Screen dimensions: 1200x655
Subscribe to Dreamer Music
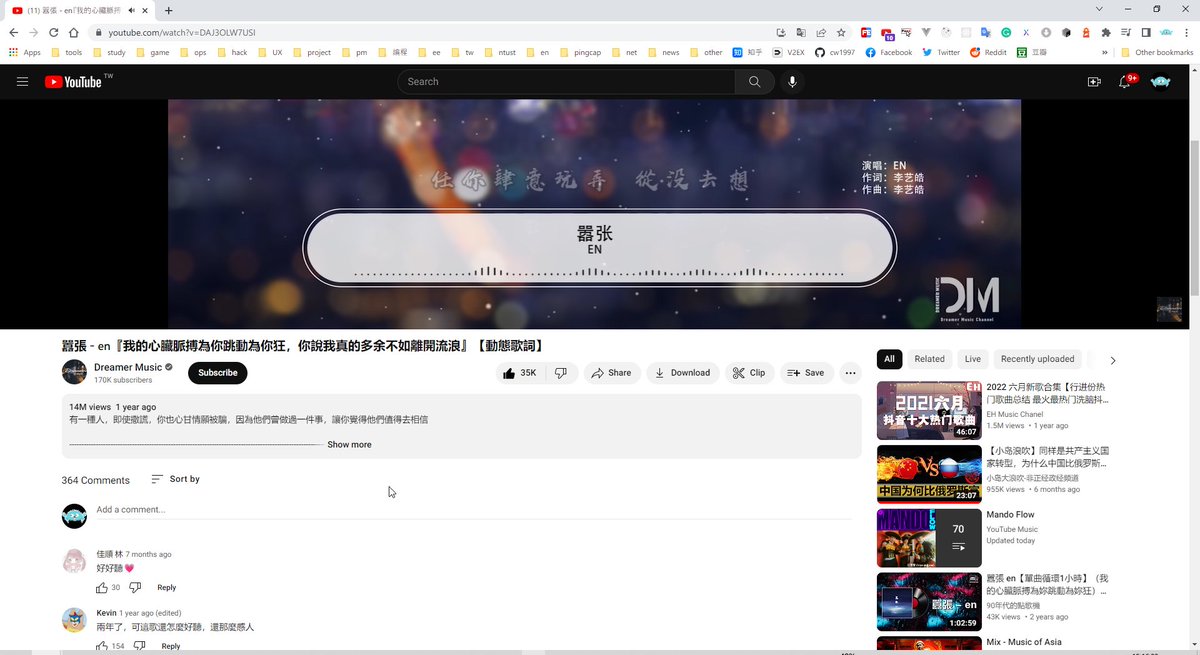[217, 372]
